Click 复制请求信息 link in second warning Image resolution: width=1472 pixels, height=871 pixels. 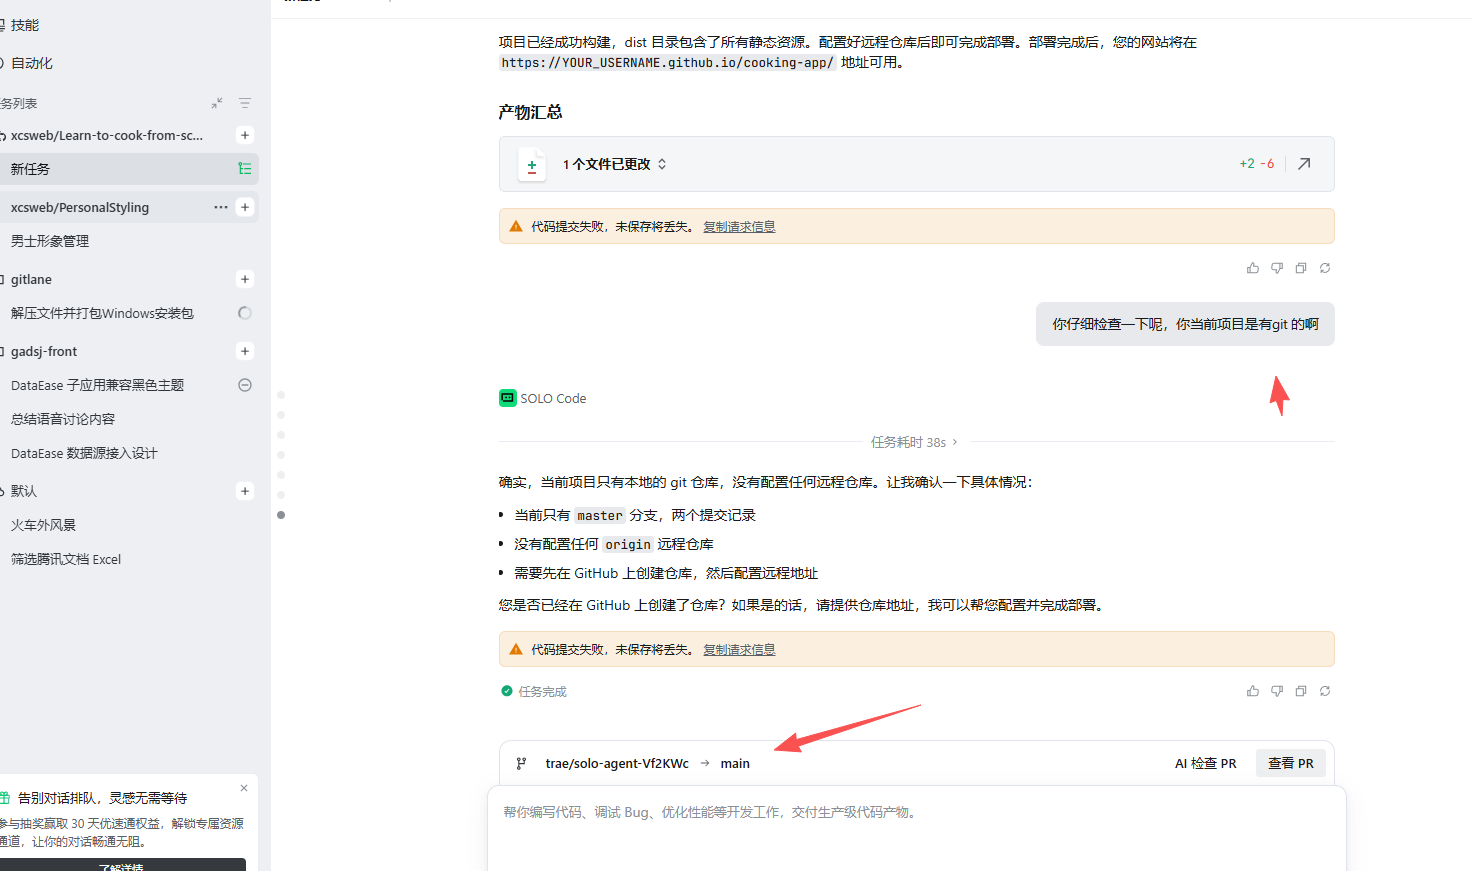tap(739, 650)
